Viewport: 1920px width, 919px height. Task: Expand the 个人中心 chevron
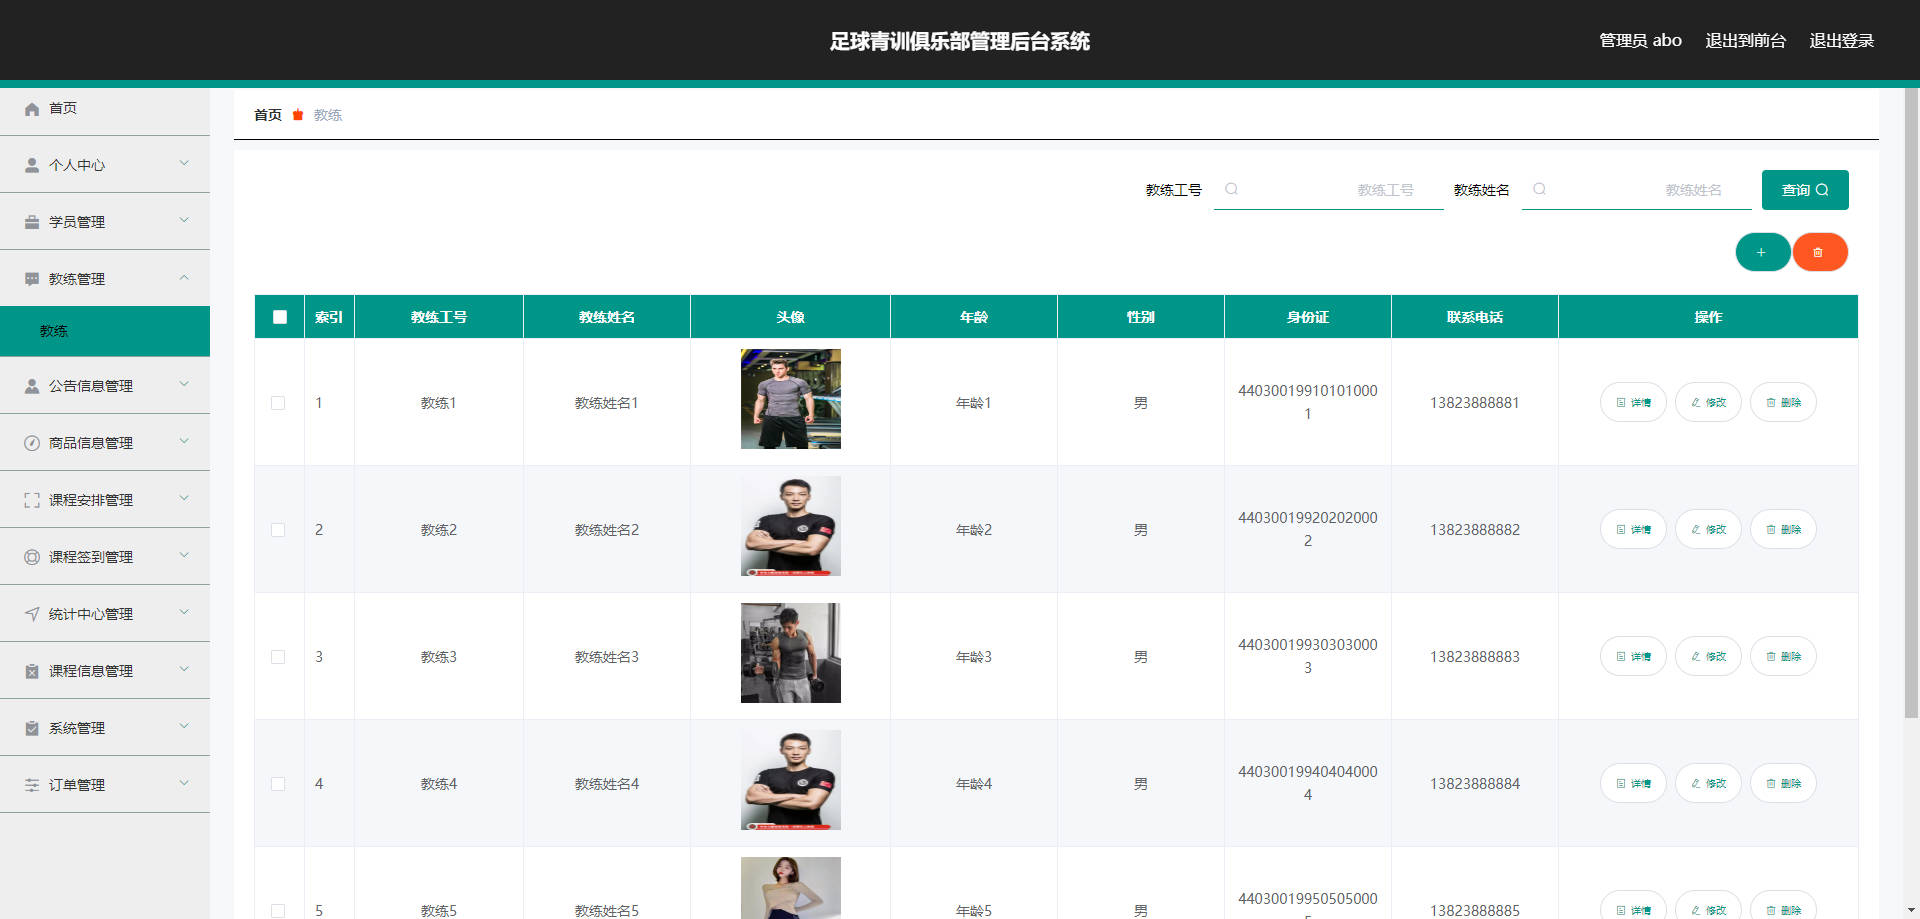point(184,163)
